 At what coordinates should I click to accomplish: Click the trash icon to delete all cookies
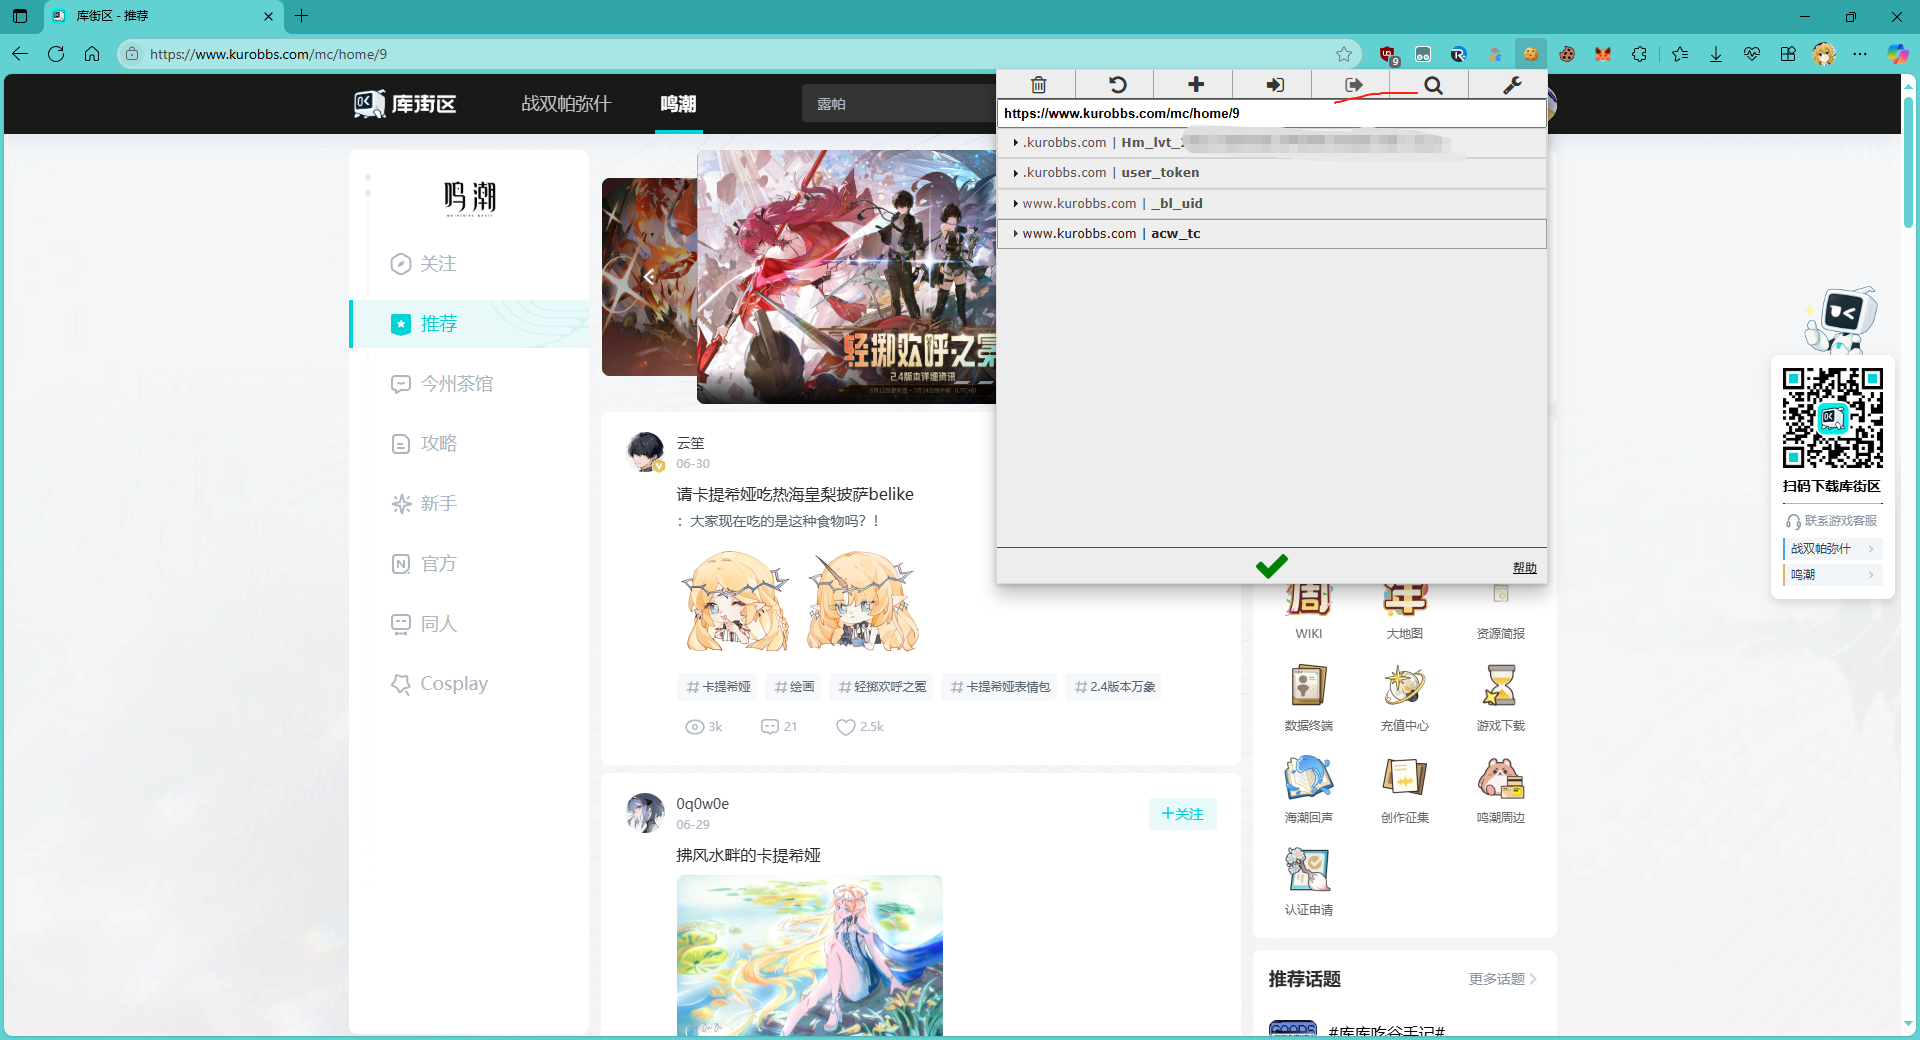pyautogui.click(x=1038, y=85)
